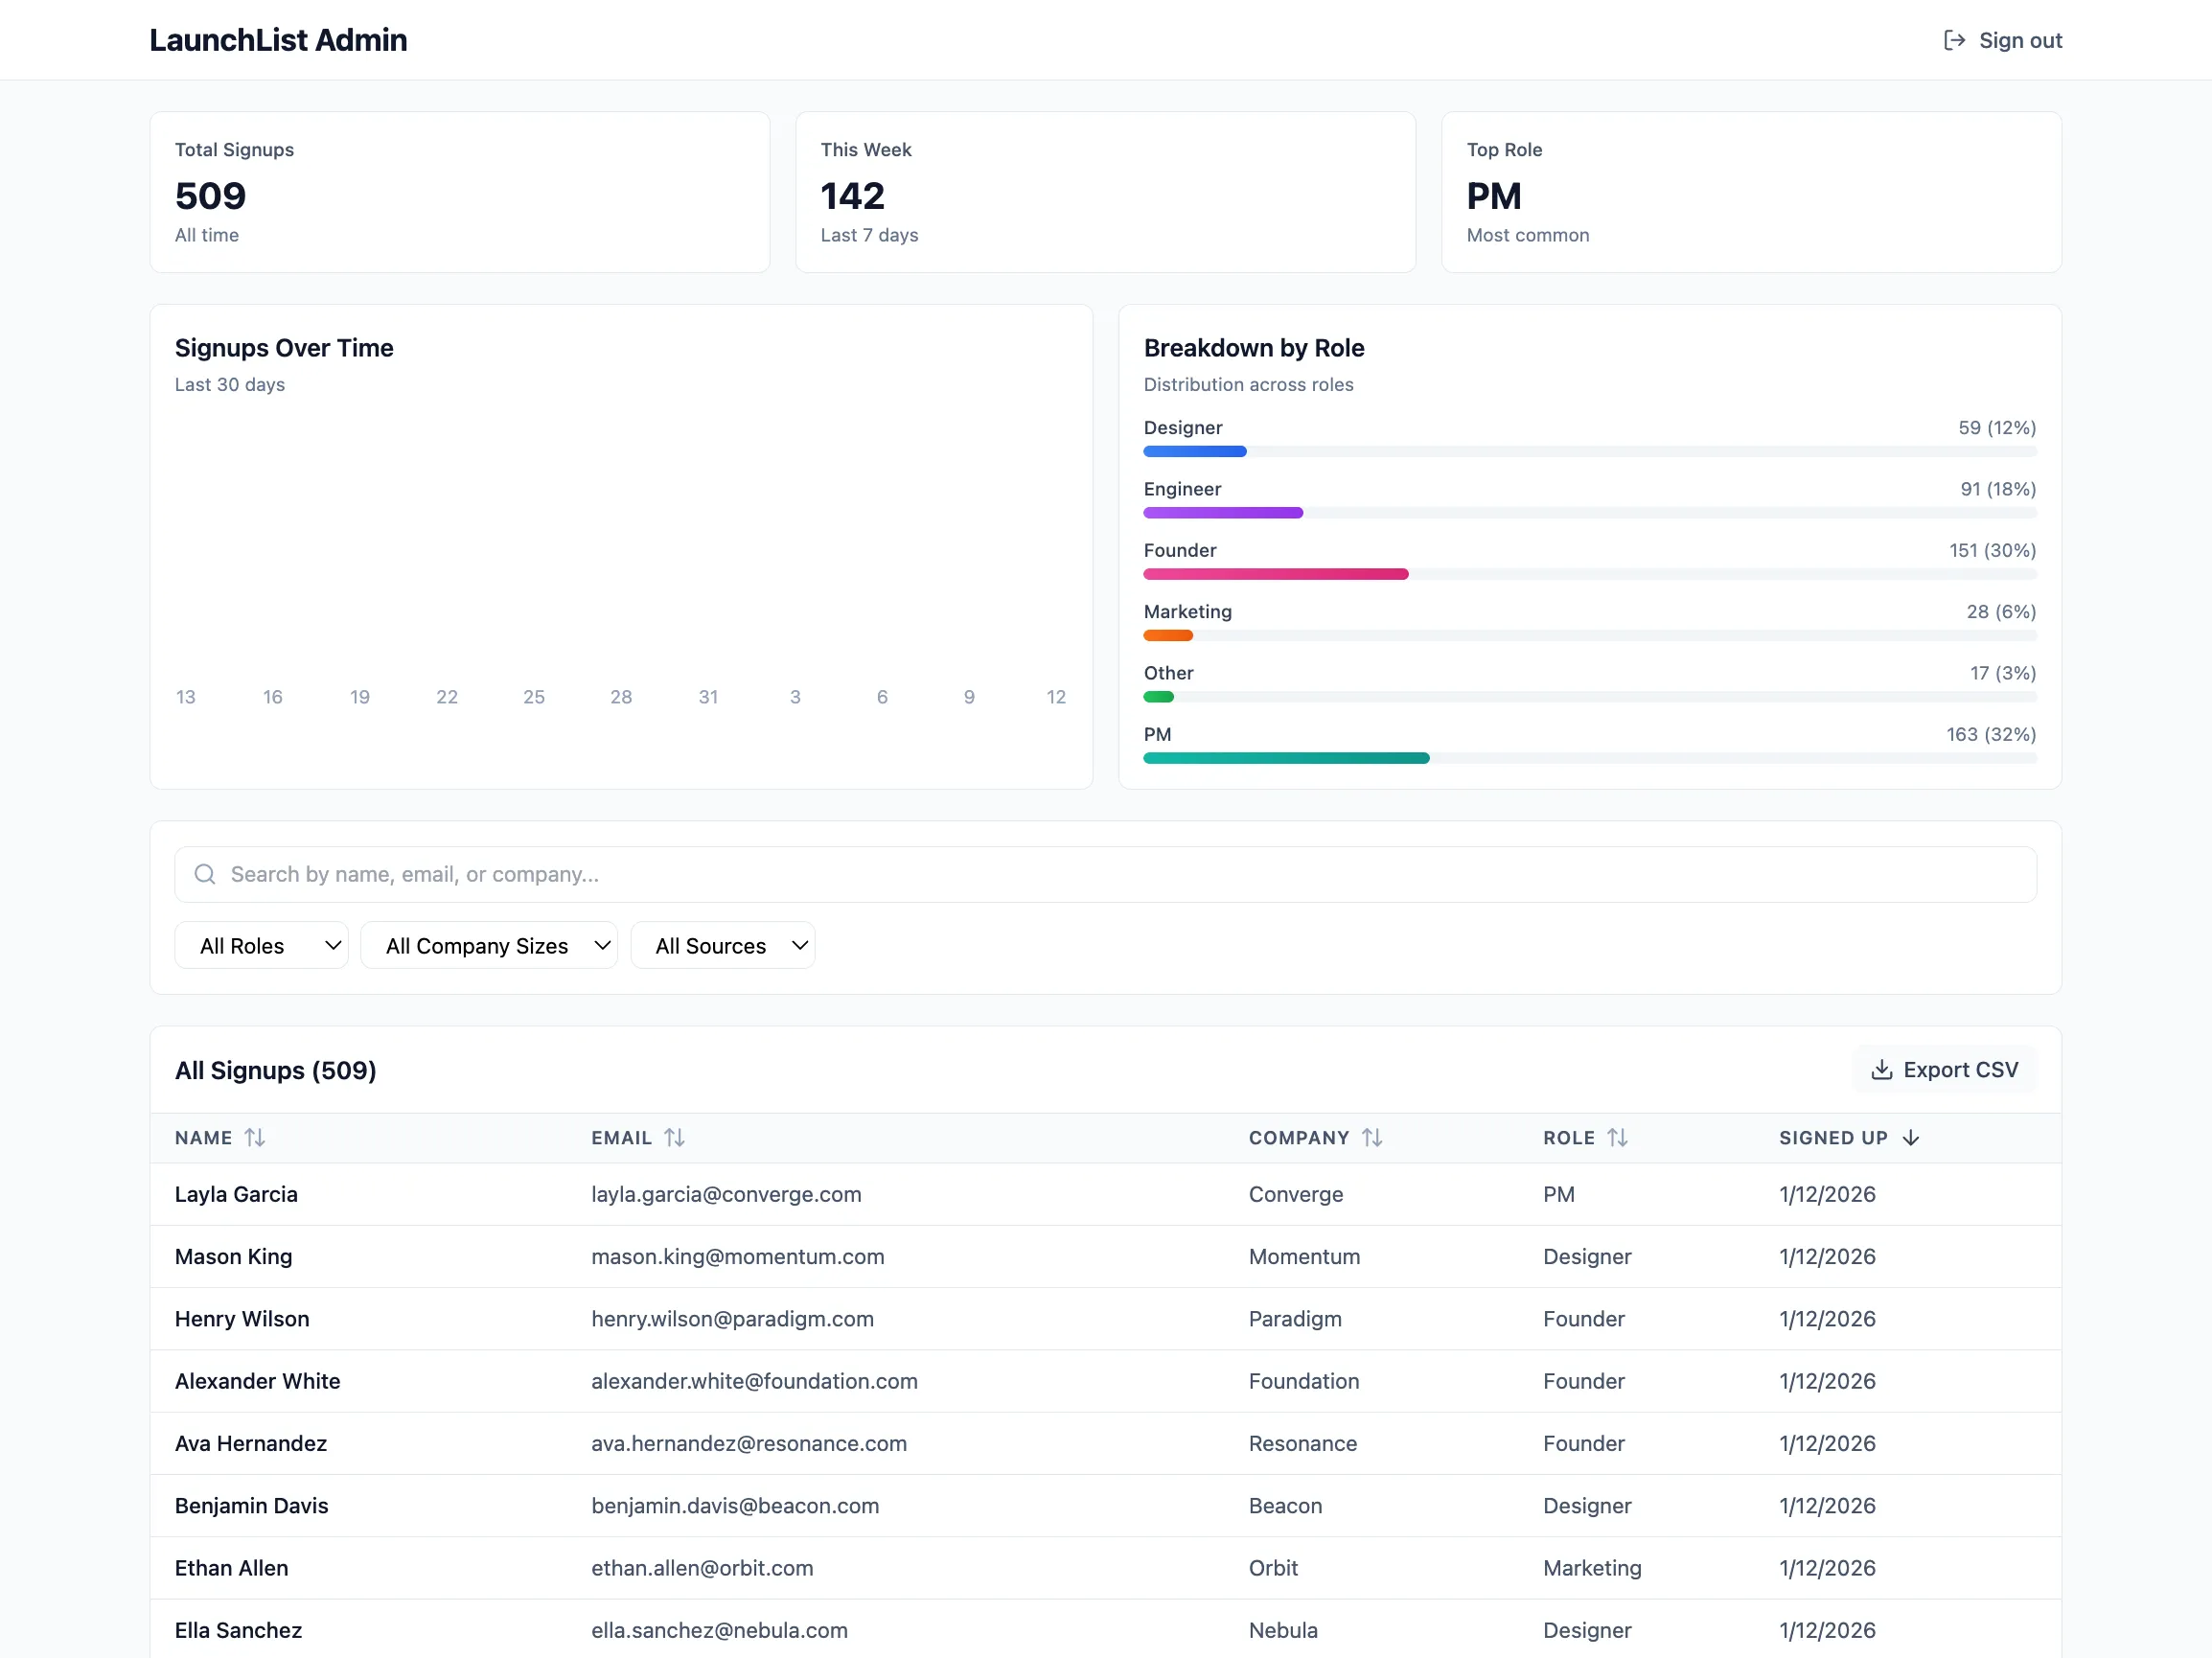This screenshot has height=1658, width=2212.
Task: Click the Total Signups stat card
Action: (x=459, y=192)
